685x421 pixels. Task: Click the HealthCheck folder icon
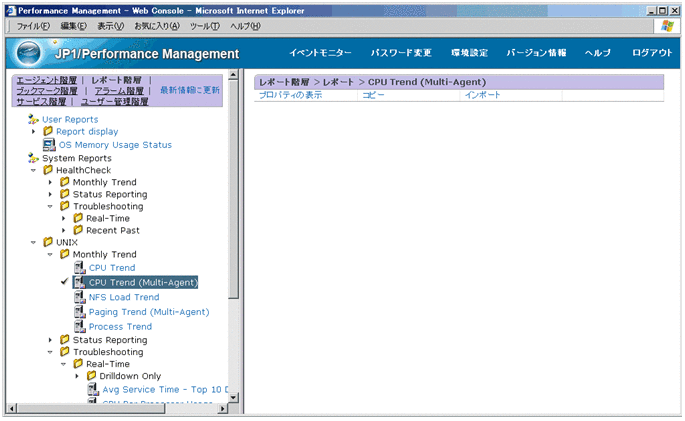48,170
